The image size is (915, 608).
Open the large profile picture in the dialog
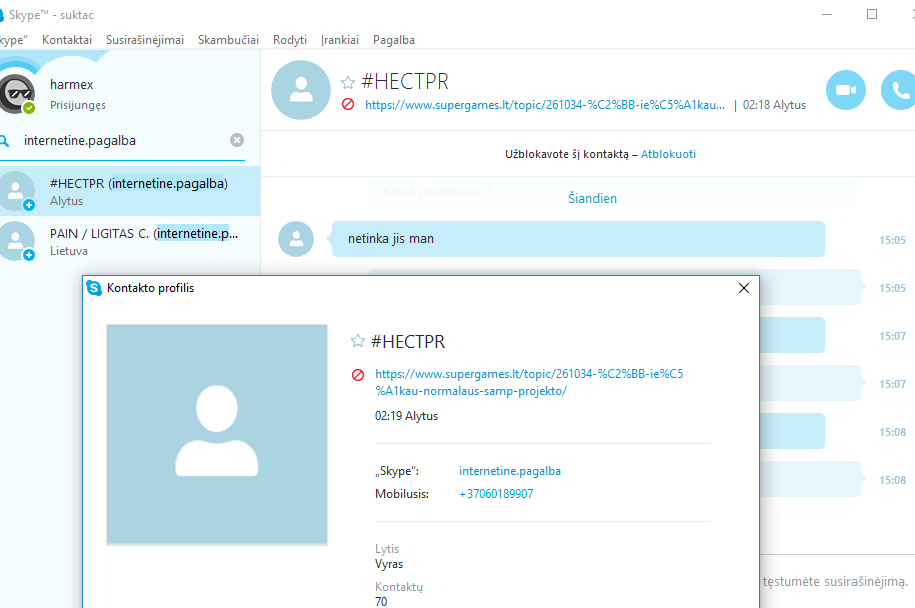[x=217, y=435]
